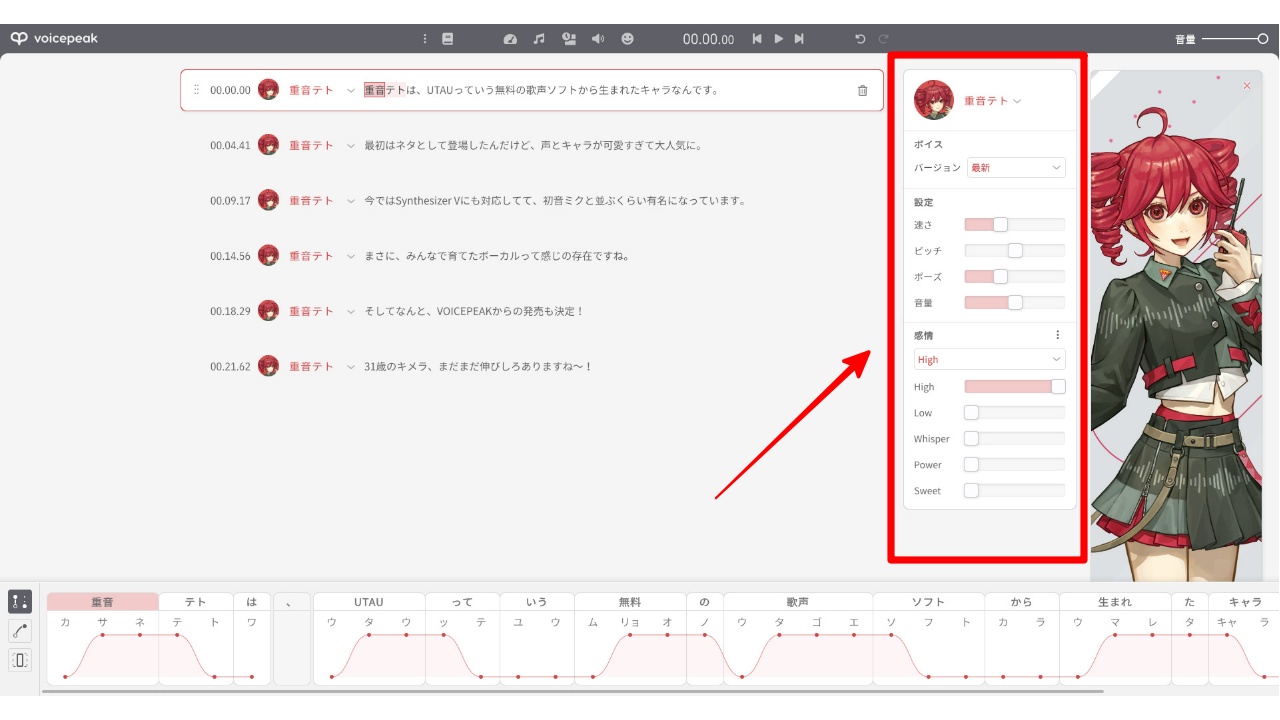The height and width of the screenshot is (720, 1280).
Task: Switch to accent point editing mode
Action: pyautogui.click(x=20, y=601)
